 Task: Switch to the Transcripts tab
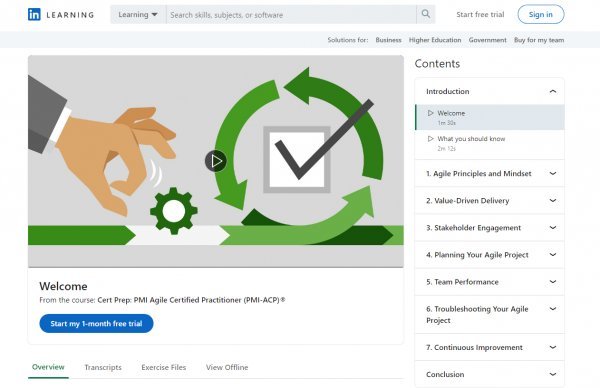click(x=103, y=367)
